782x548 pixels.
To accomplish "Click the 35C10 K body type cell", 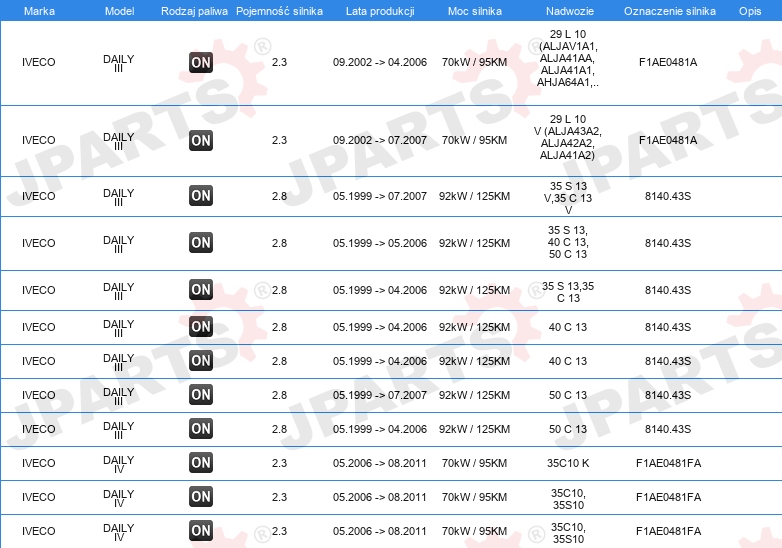I will pyautogui.click(x=568, y=463).
